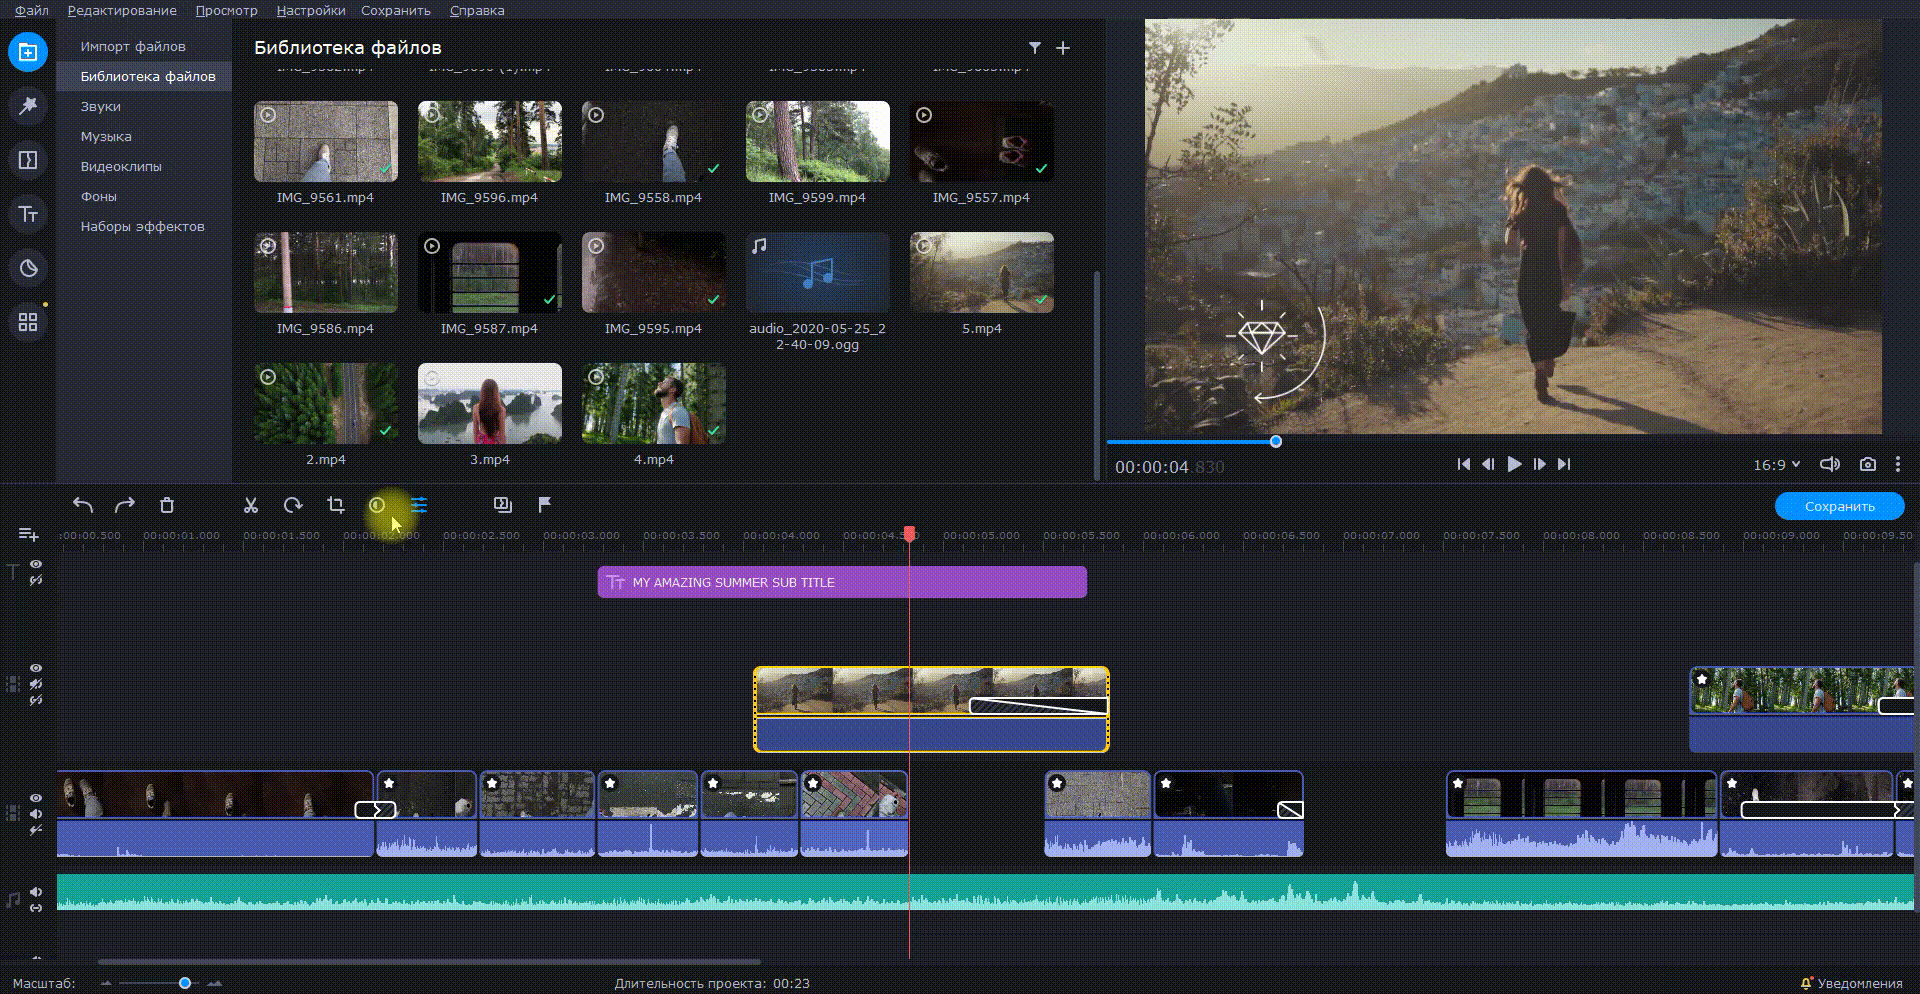The height and width of the screenshot is (994, 1920).
Task: Click the scissors cut tool
Action: [250, 506]
